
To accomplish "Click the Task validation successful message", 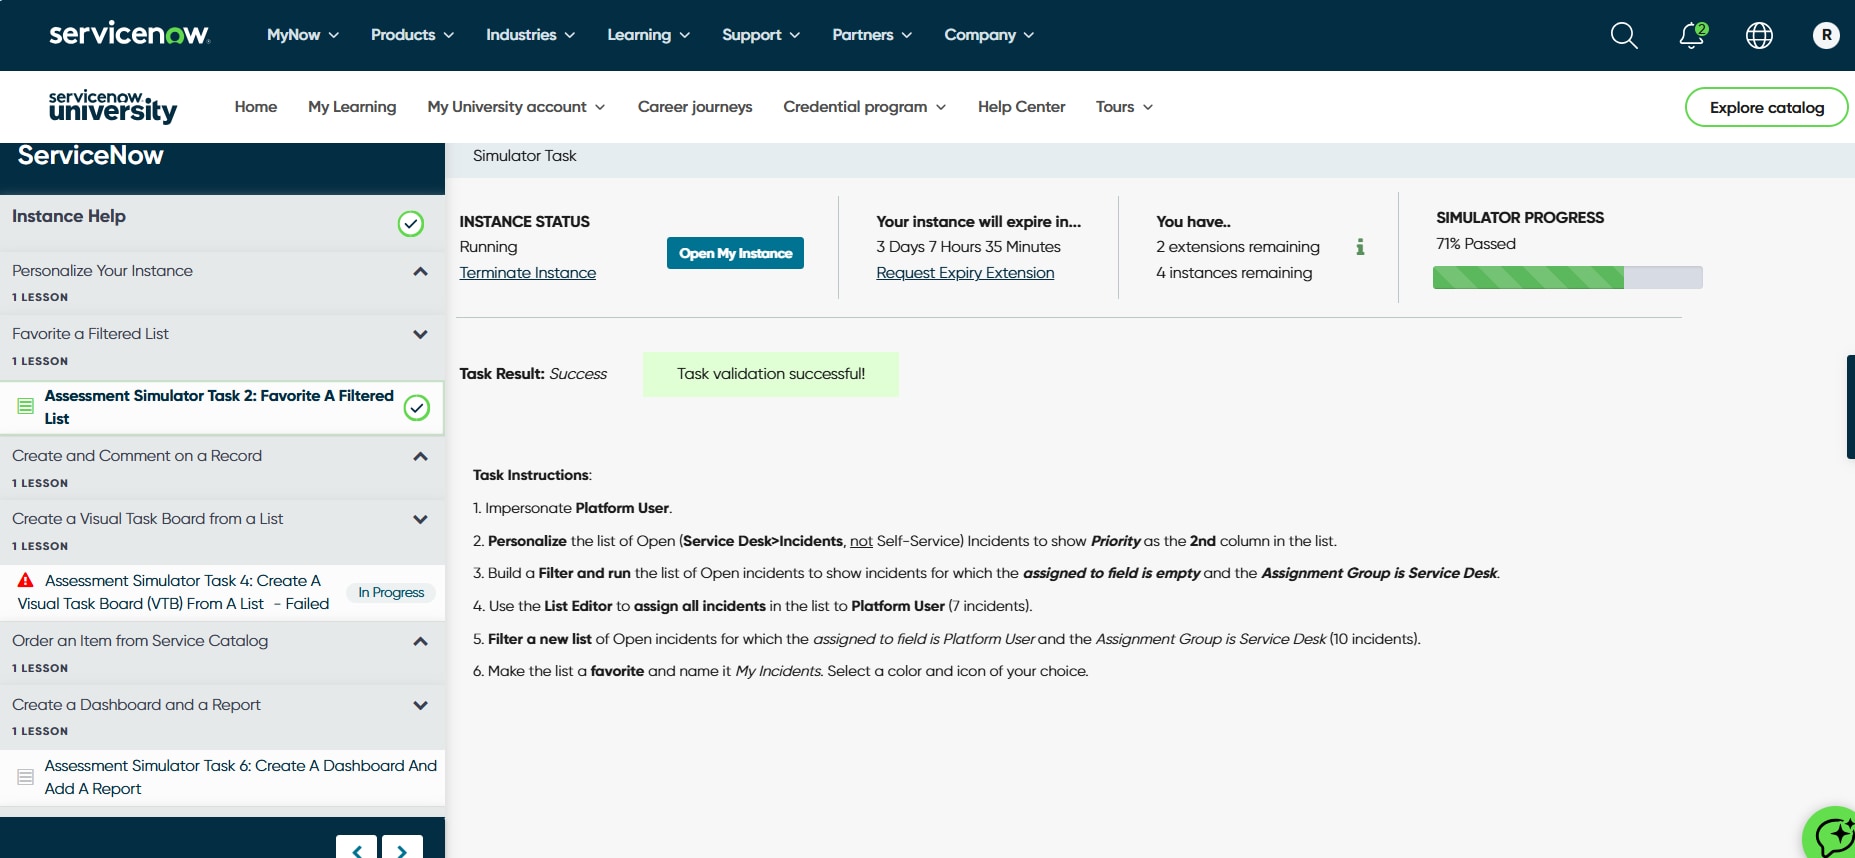I will pyautogui.click(x=771, y=374).
